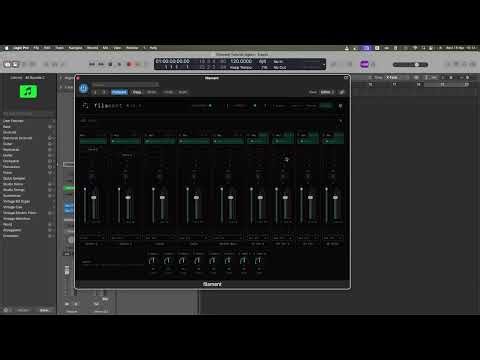The width and height of the screenshot is (480, 360).
Task: Click the 120.0000 tempo value in the LCD
Action: (241, 61)
